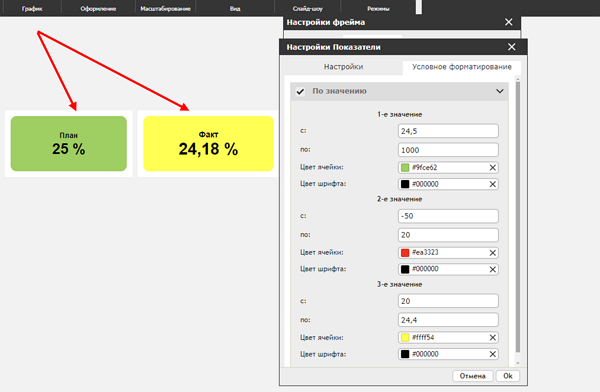Pick the 3rd value font color swatch

click(405, 354)
